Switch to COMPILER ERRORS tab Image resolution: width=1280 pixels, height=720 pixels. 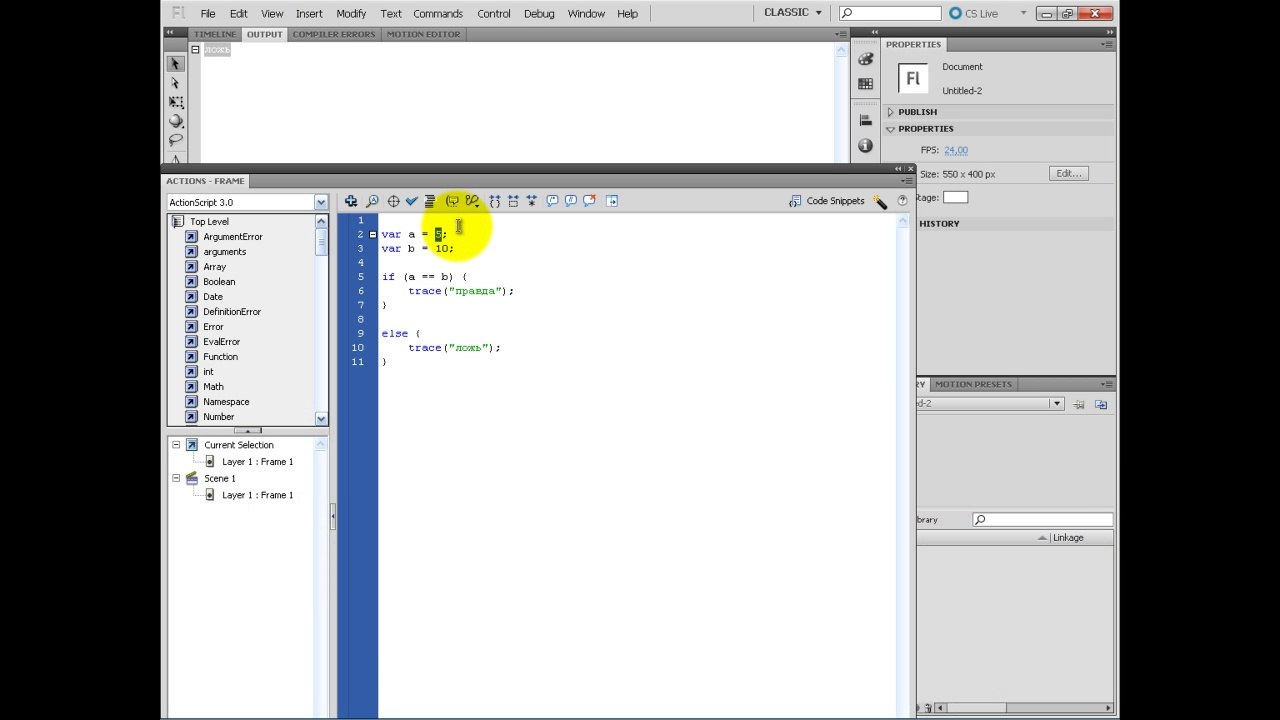[334, 34]
